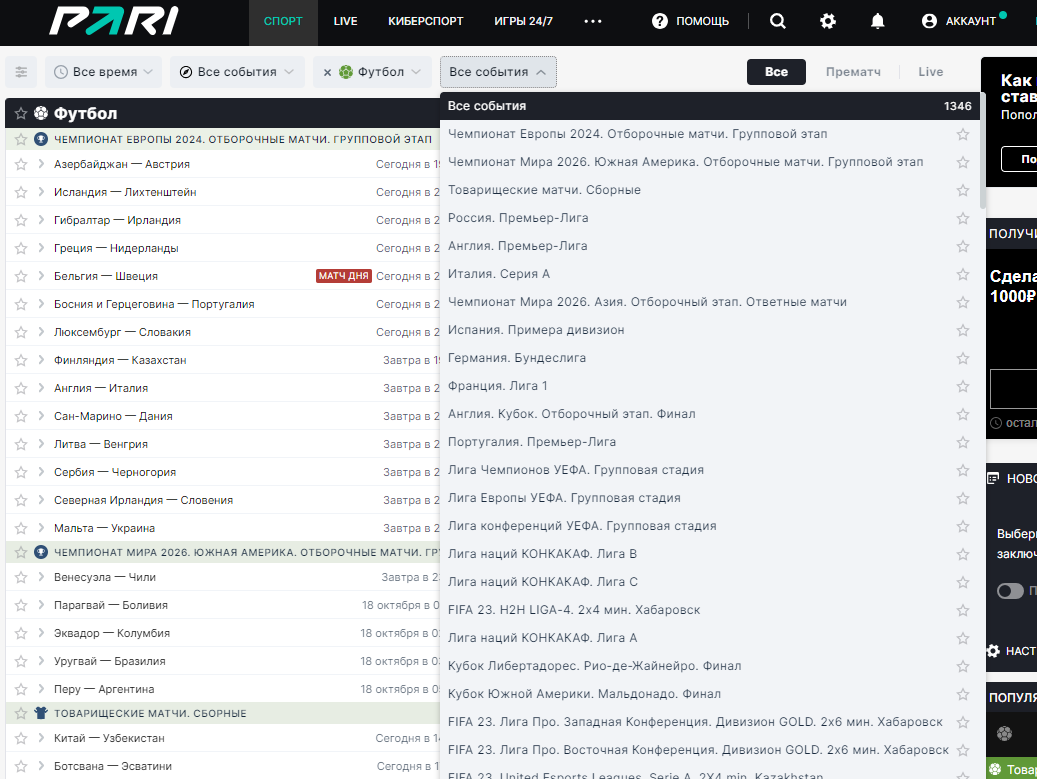Open Эквадор — Колумбия match

tap(112, 633)
